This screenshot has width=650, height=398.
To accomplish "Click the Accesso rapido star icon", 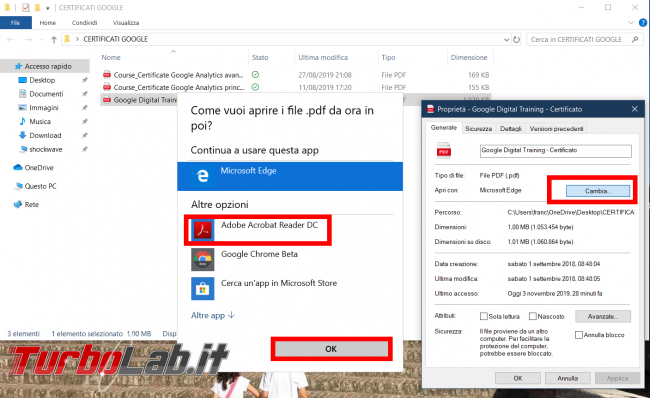I will click(x=18, y=66).
